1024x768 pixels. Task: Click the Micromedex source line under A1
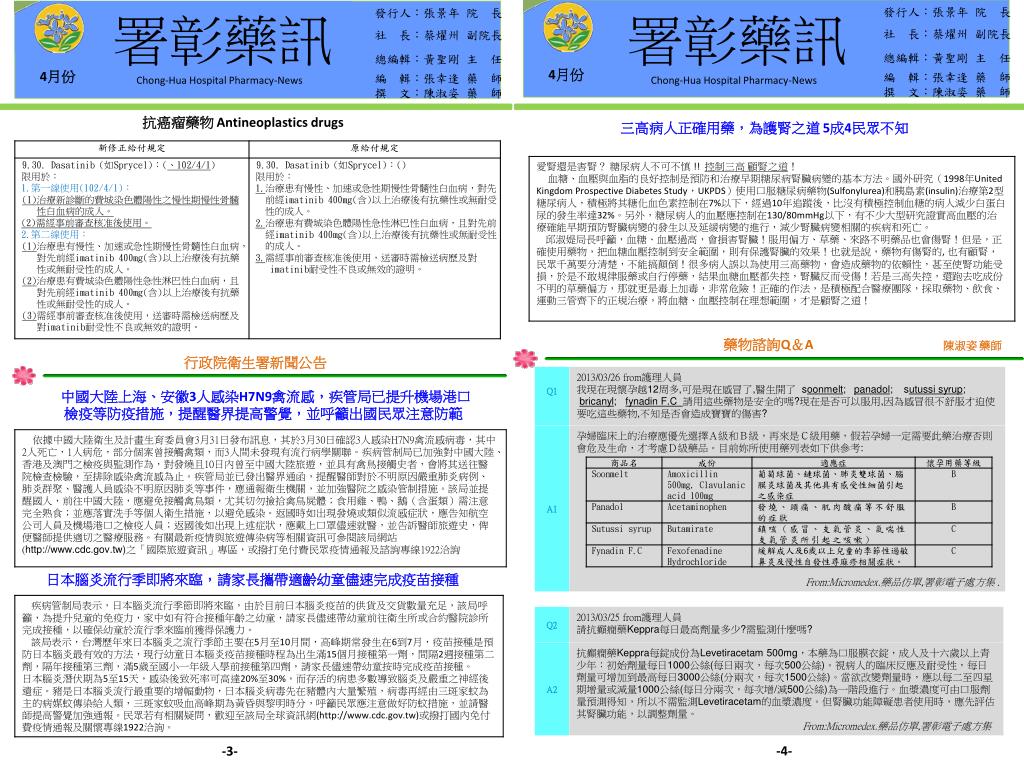tap(903, 581)
